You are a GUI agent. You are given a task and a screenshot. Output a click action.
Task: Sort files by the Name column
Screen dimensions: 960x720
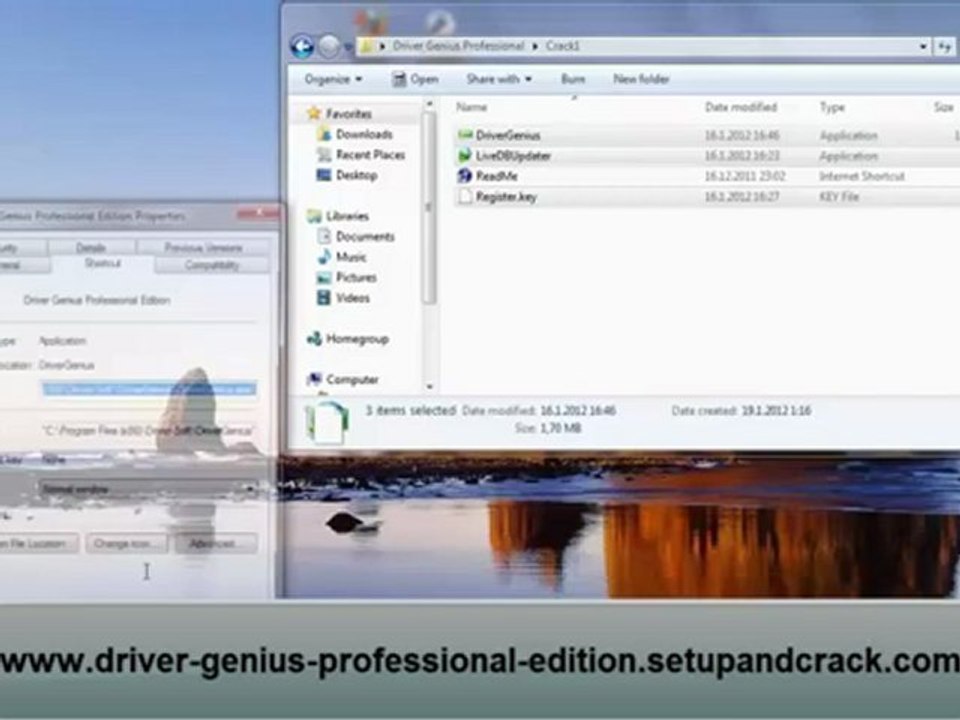tap(471, 107)
